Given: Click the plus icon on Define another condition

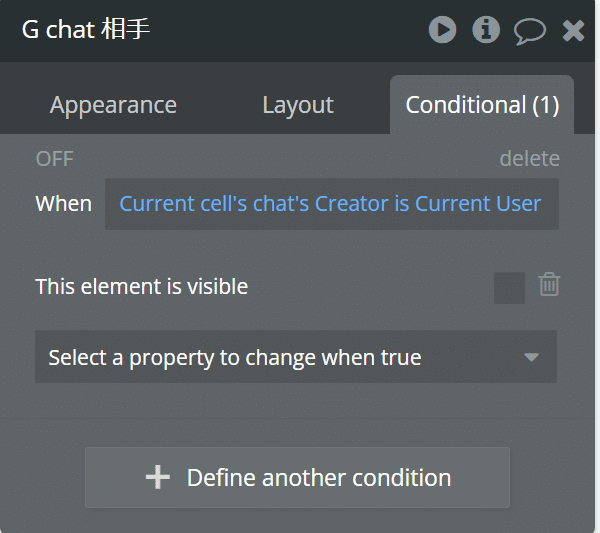Looking at the screenshot, I should tap(158, 478).
